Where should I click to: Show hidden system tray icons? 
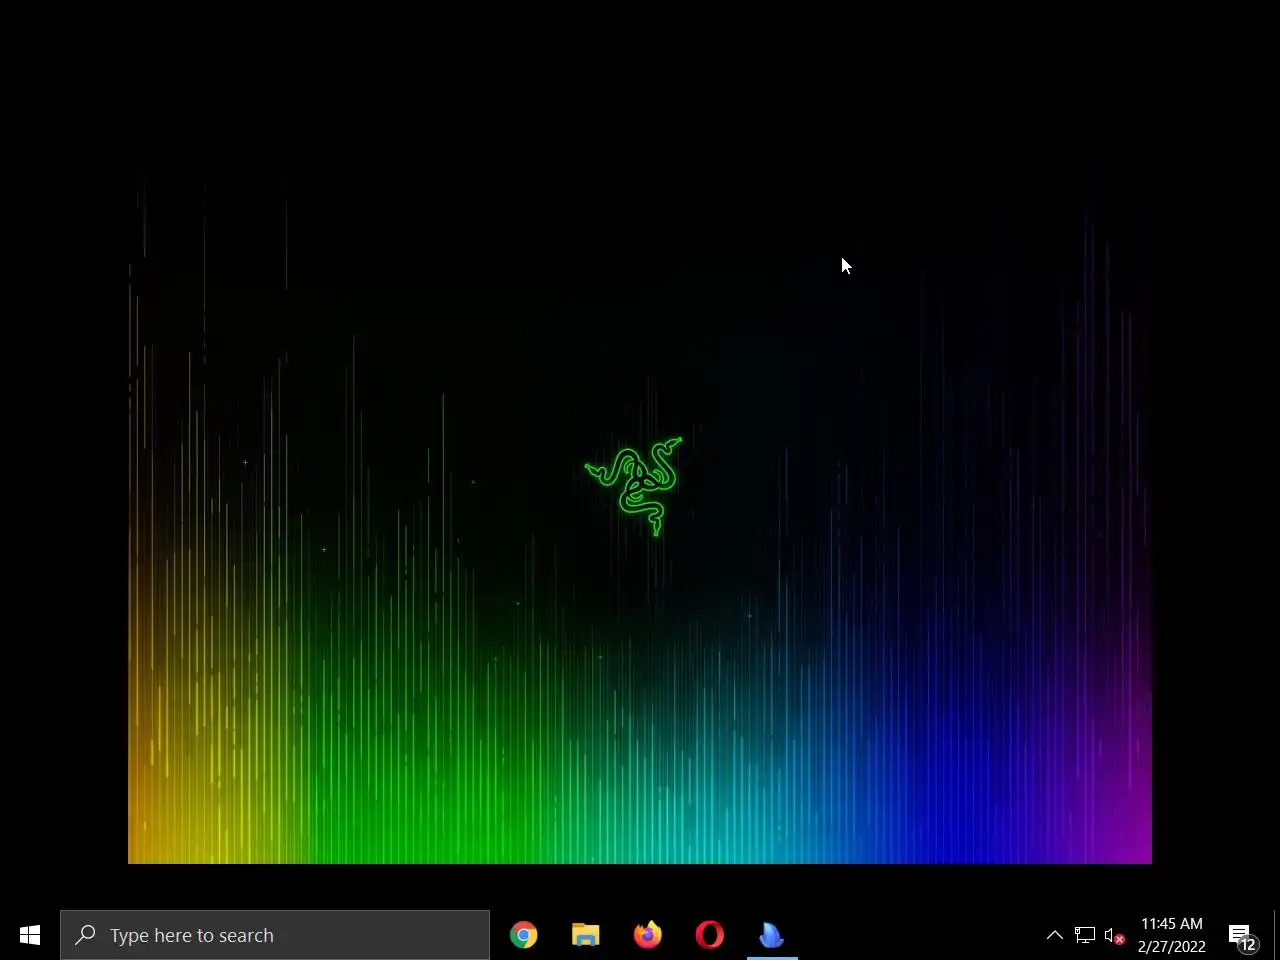1055,935
